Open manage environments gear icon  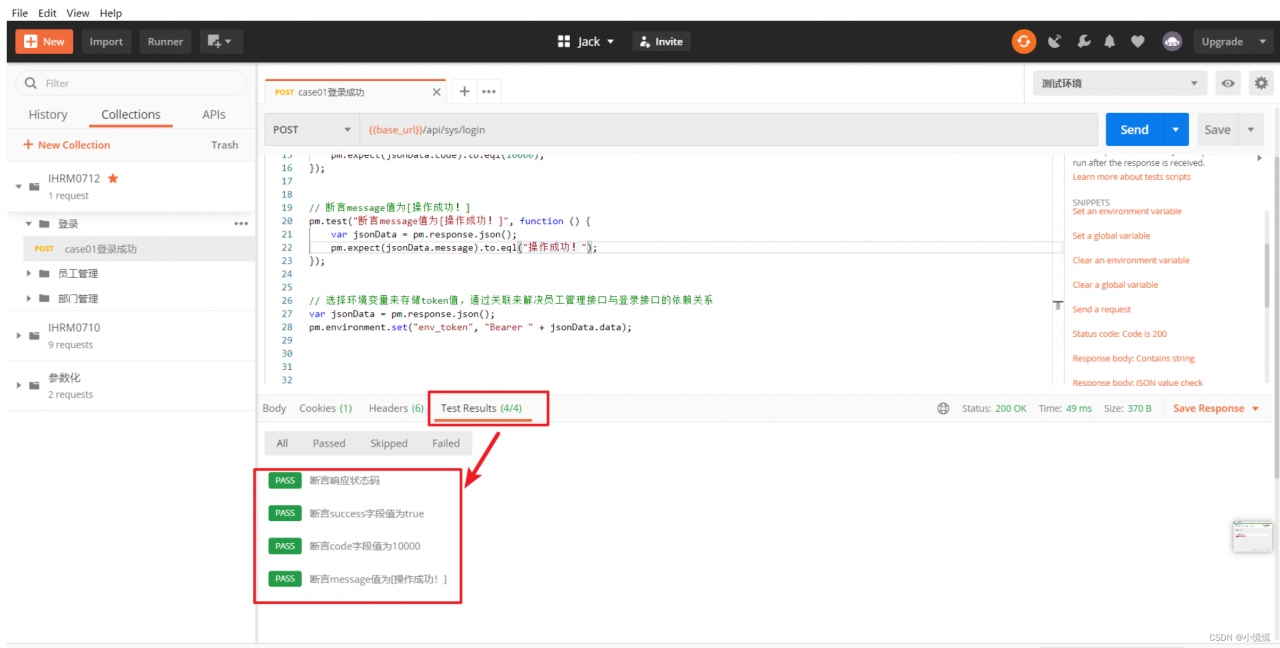1261,83
